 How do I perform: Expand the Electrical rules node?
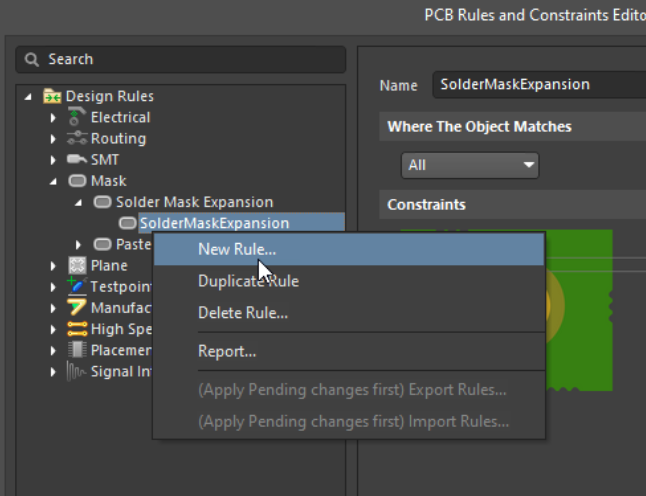[x=54, y=118]
